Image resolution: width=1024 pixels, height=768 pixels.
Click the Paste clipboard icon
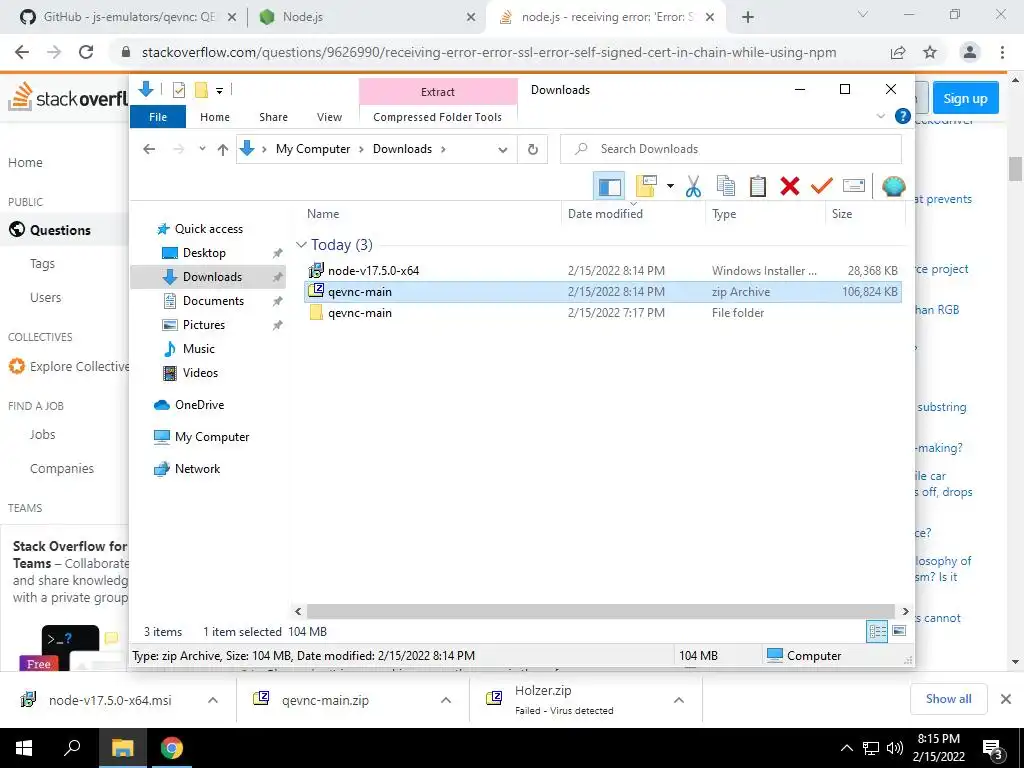[x=758, y=186]
